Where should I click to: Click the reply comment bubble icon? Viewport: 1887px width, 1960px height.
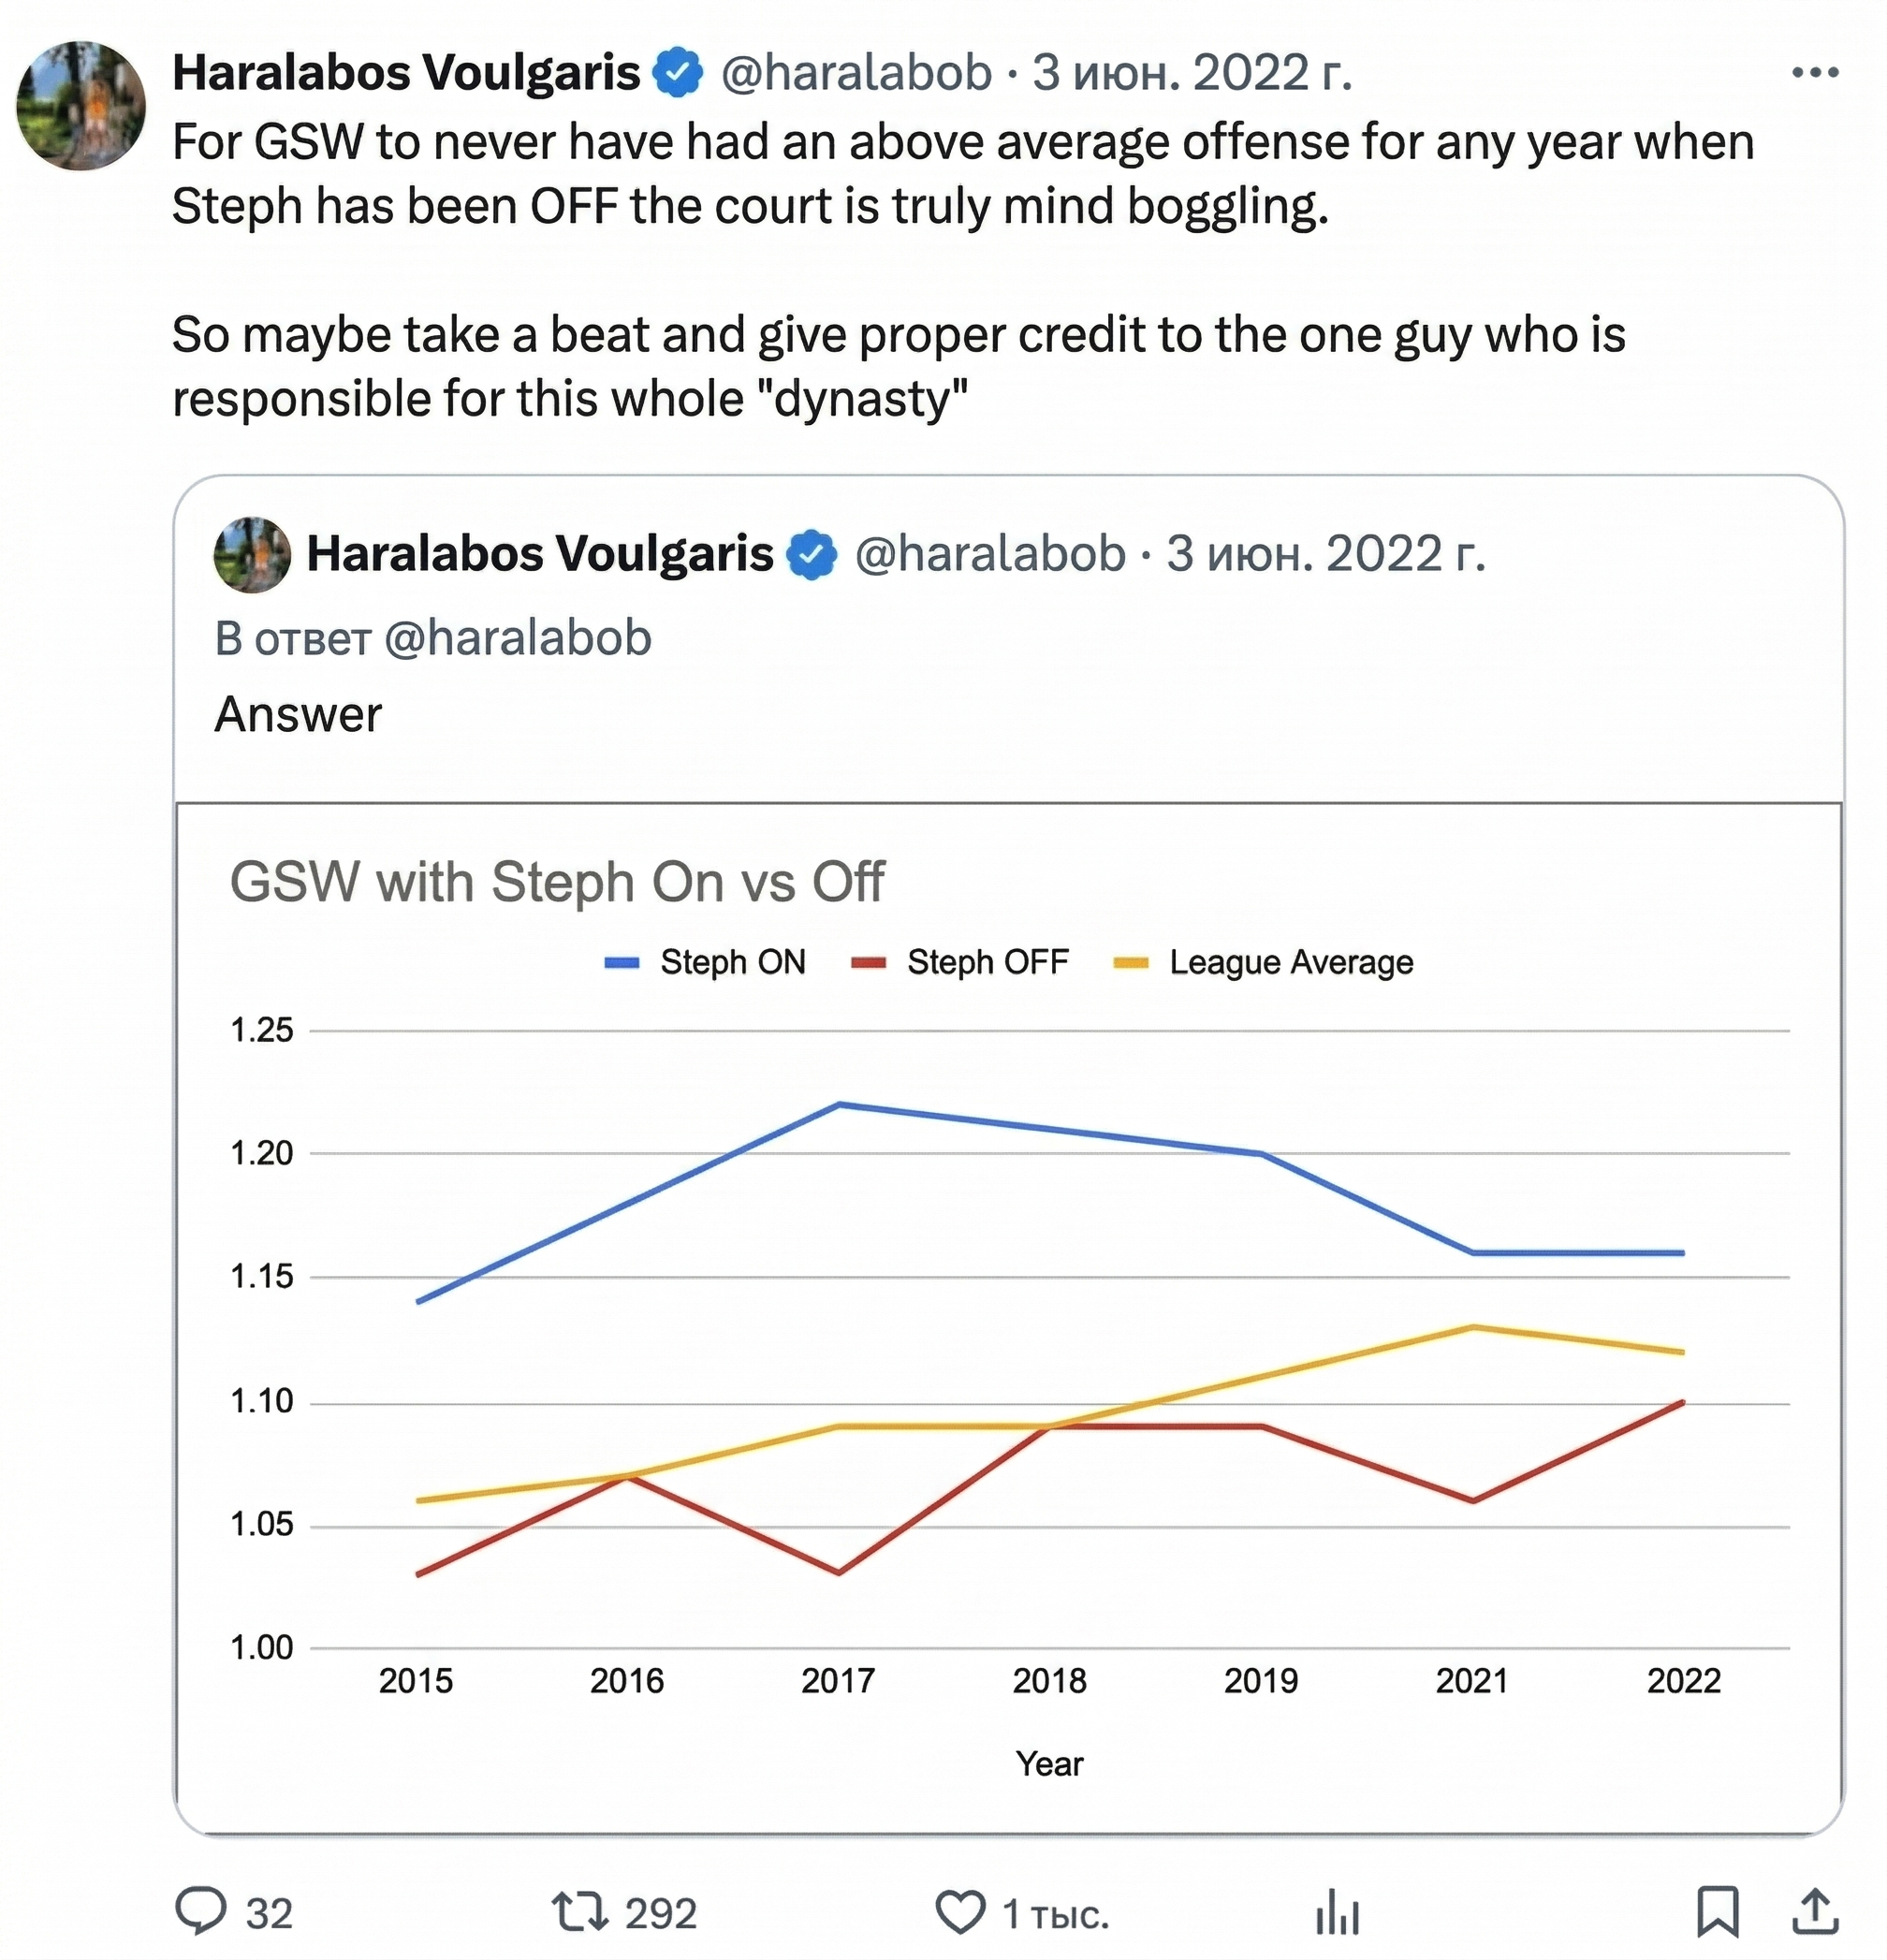(x=201, y=1911)
